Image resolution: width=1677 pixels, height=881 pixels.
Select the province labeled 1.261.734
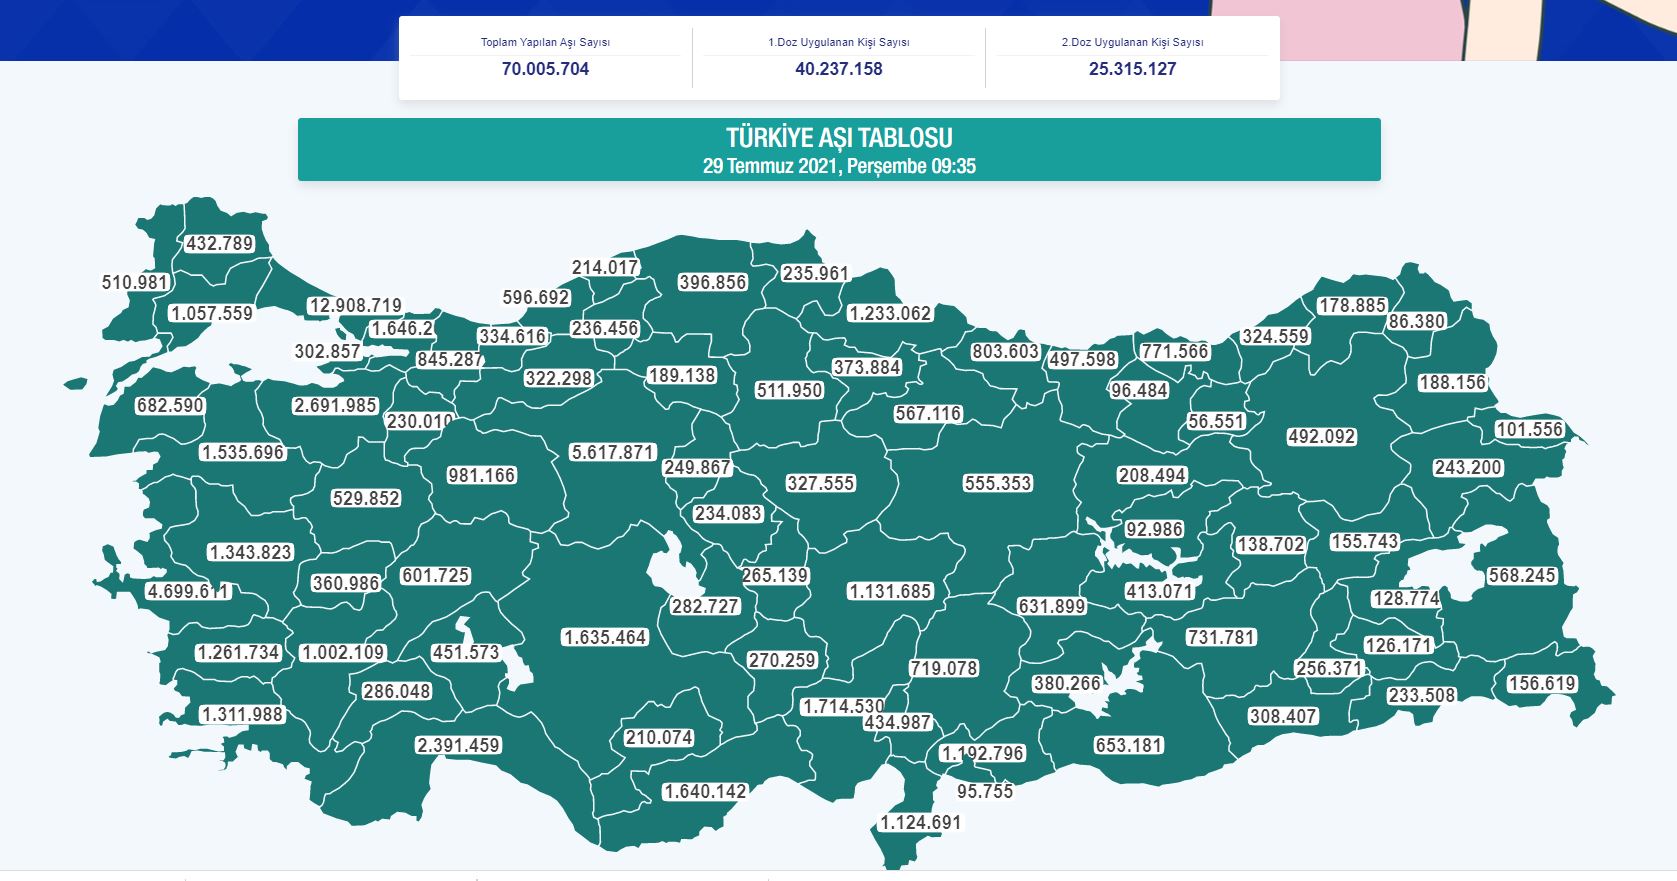coord(238,652)
